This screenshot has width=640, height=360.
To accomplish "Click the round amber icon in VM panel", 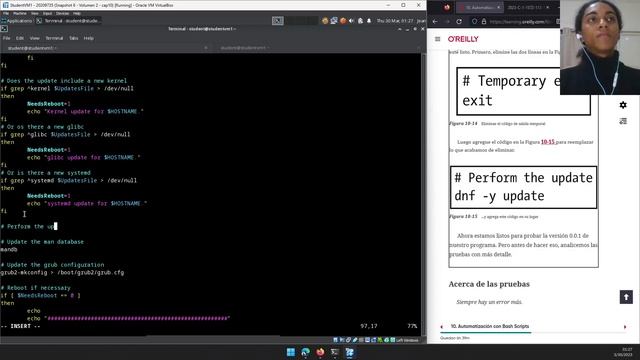I will pyautogui.click(x=325, y=21).
